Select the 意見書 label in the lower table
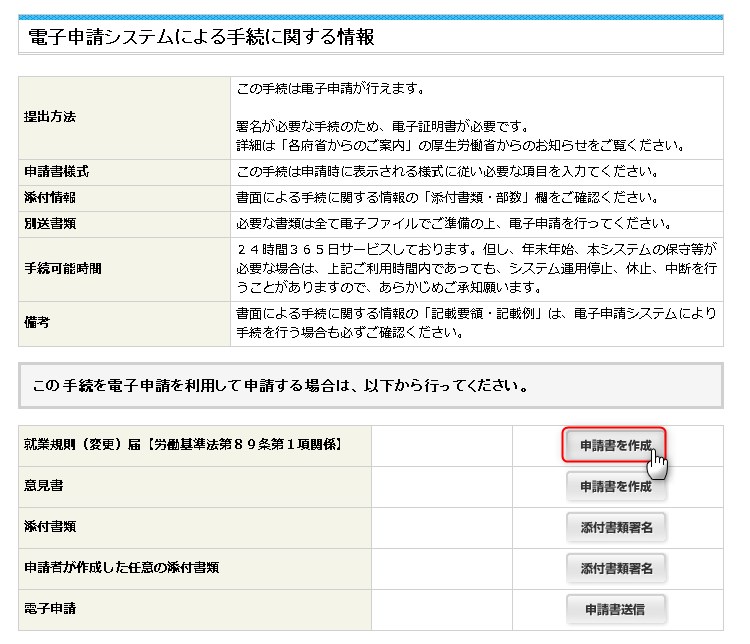The image size is (750, 644). (x=43, y=487)
